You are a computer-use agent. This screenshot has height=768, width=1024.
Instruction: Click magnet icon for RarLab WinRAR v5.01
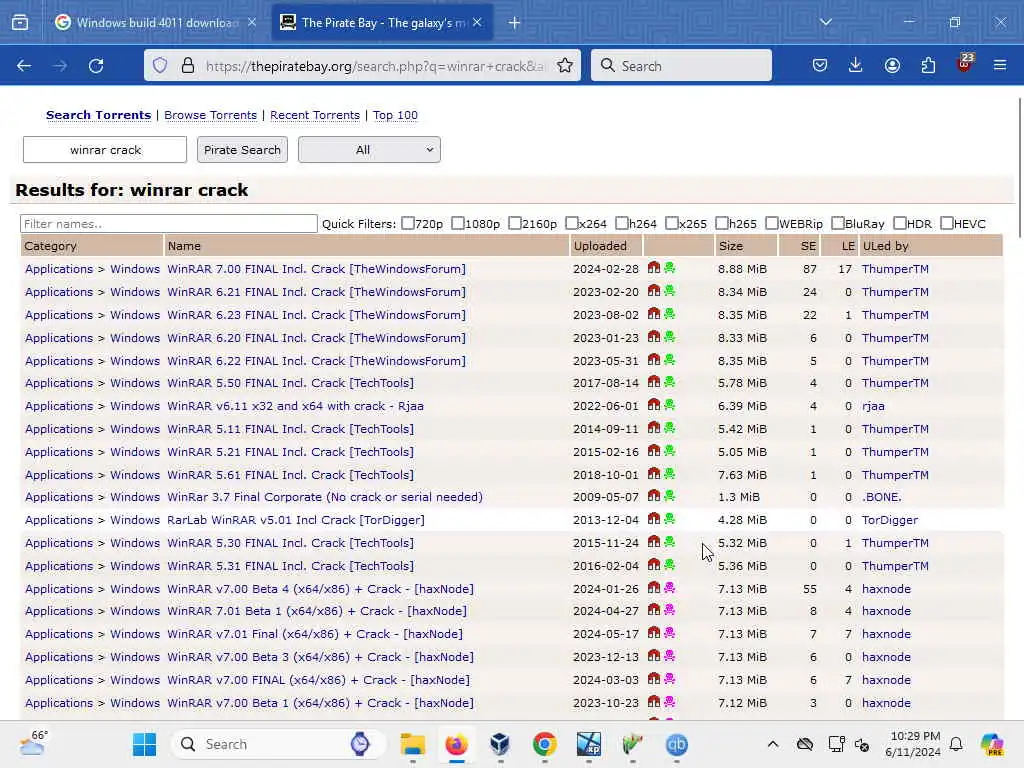point(654,519)
